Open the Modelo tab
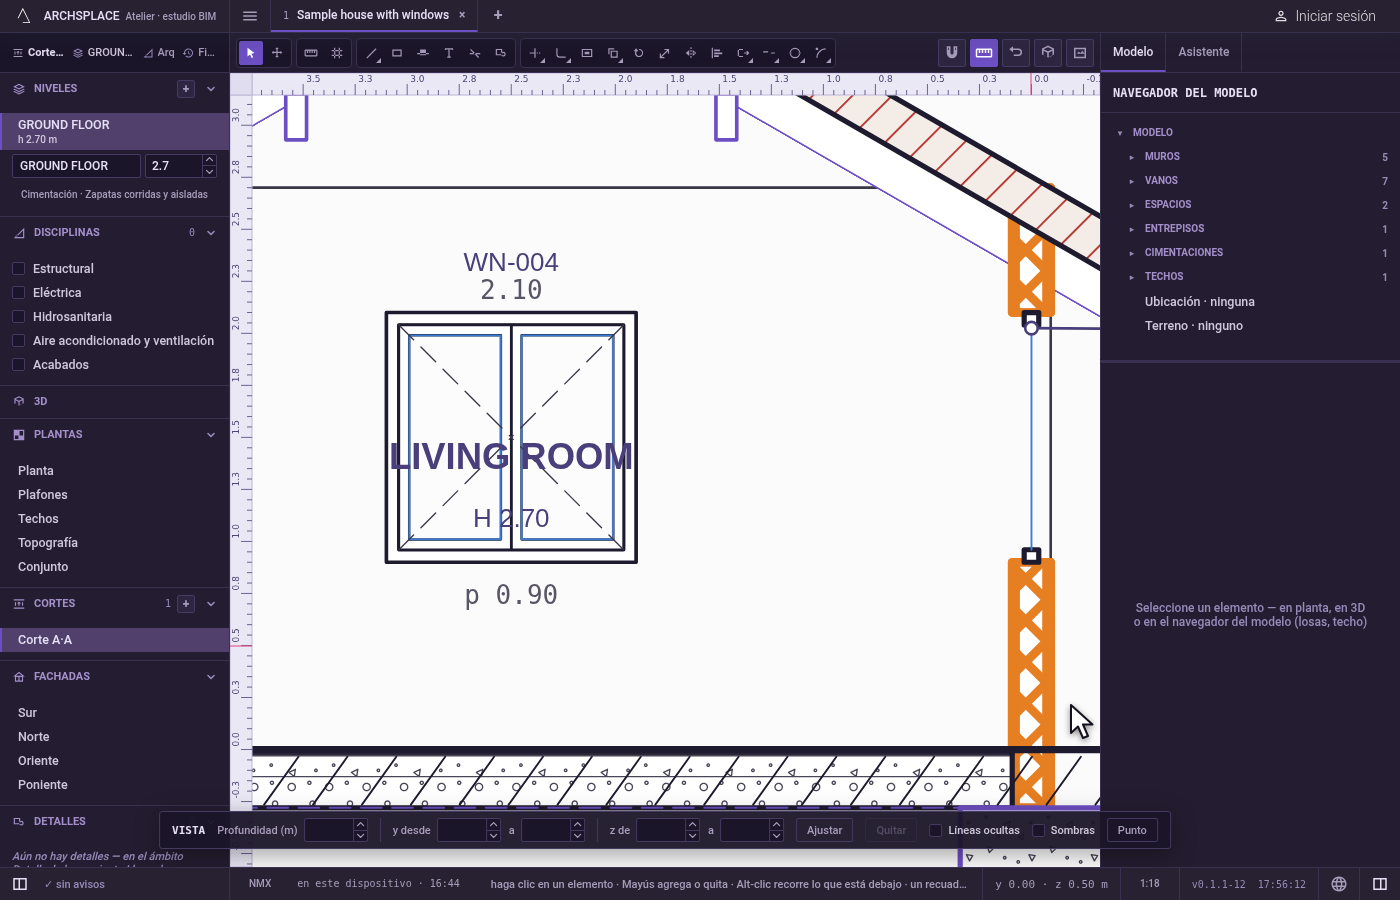Screen dimensions: 1400x900 point(1133,52)
